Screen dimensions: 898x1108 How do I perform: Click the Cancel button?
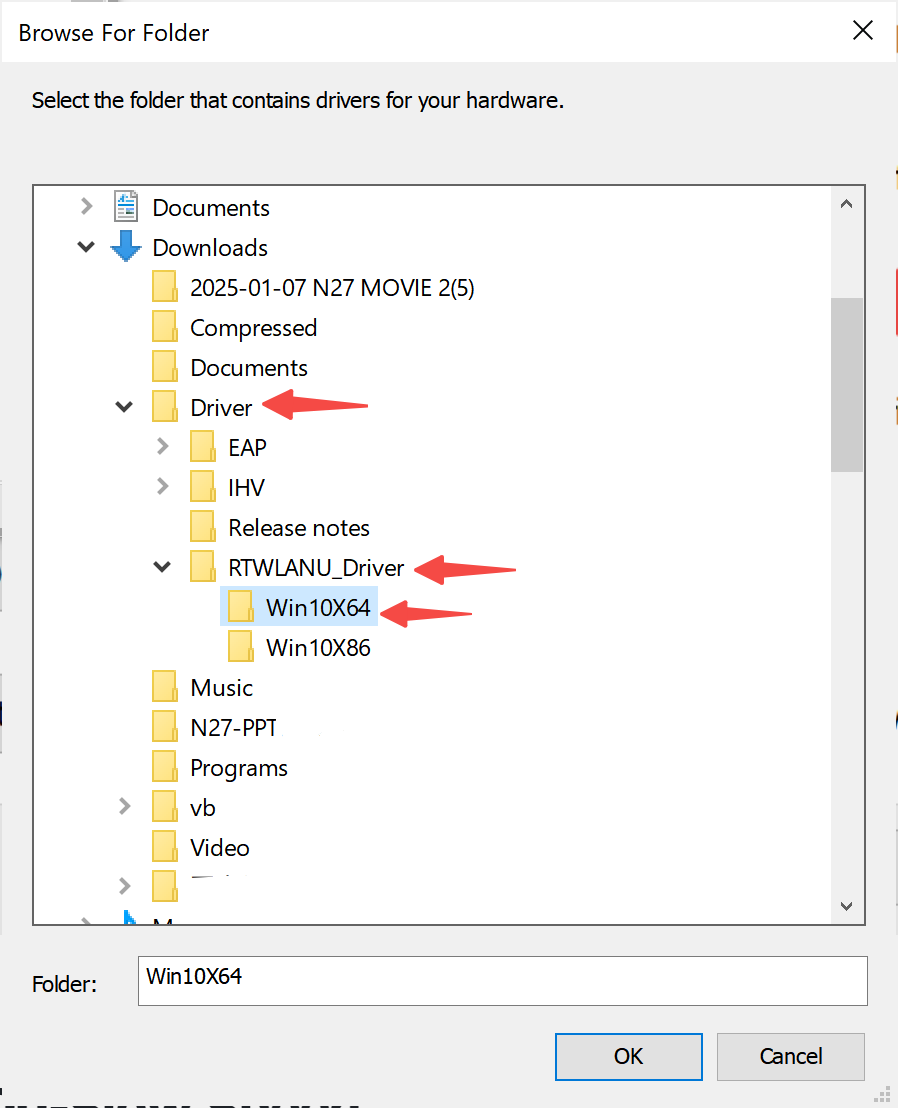tap(790, 1056)
